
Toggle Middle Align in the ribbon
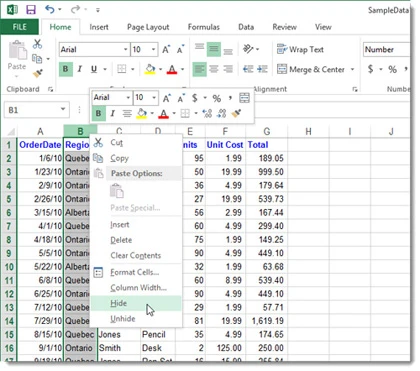(x=214, y=49)
